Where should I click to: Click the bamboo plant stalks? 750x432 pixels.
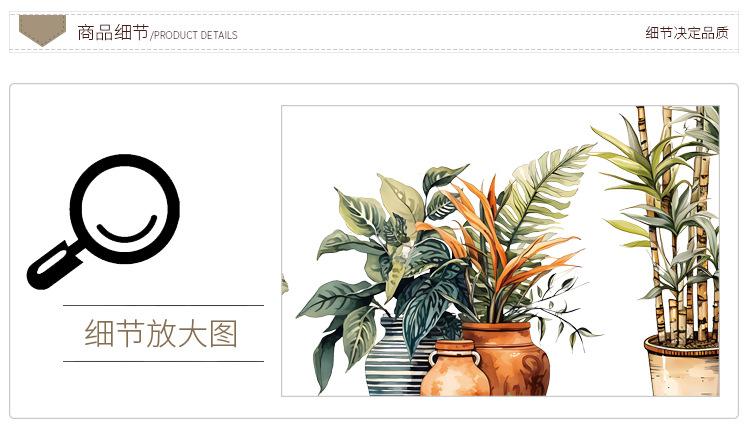click(x=679, y=225)
